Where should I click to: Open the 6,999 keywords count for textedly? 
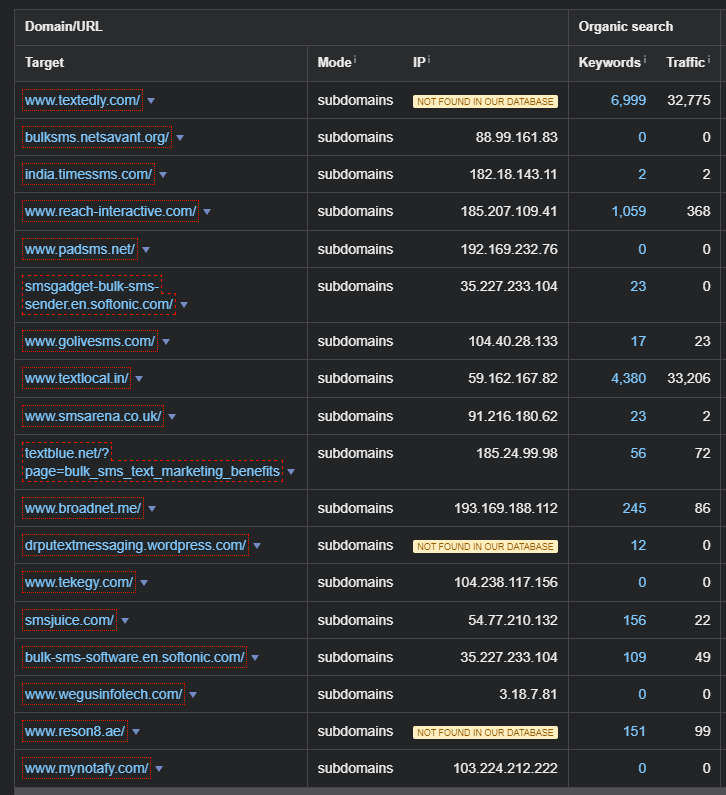click(629, 100)
